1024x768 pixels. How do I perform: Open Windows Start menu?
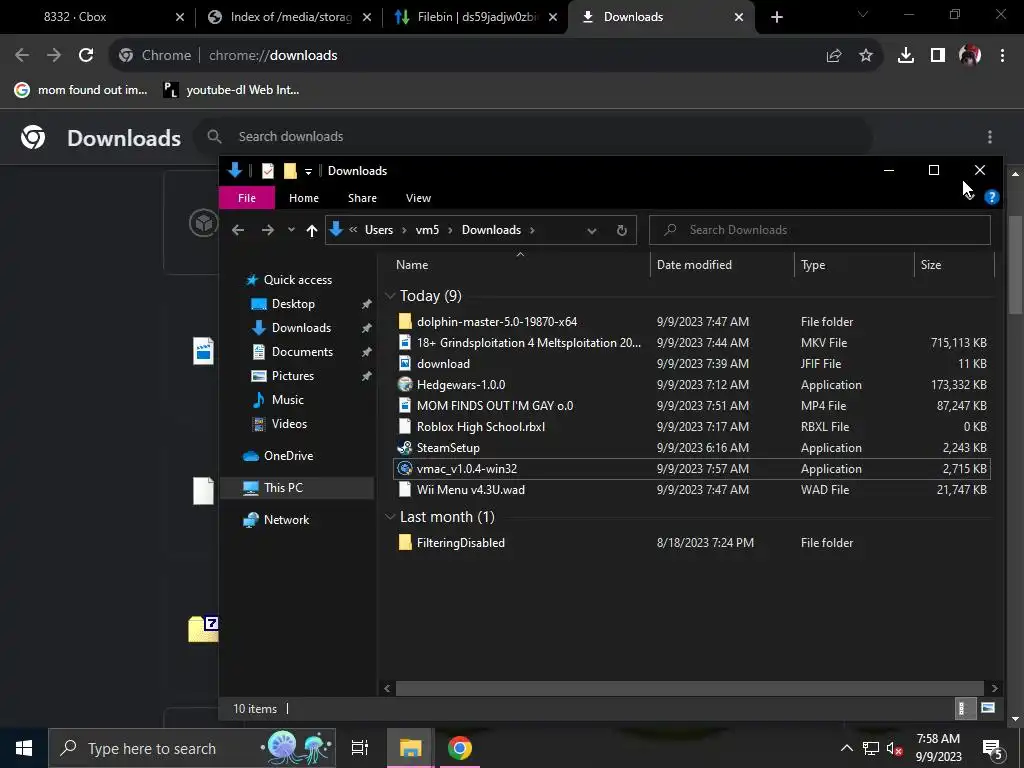[x=24, y=748]
